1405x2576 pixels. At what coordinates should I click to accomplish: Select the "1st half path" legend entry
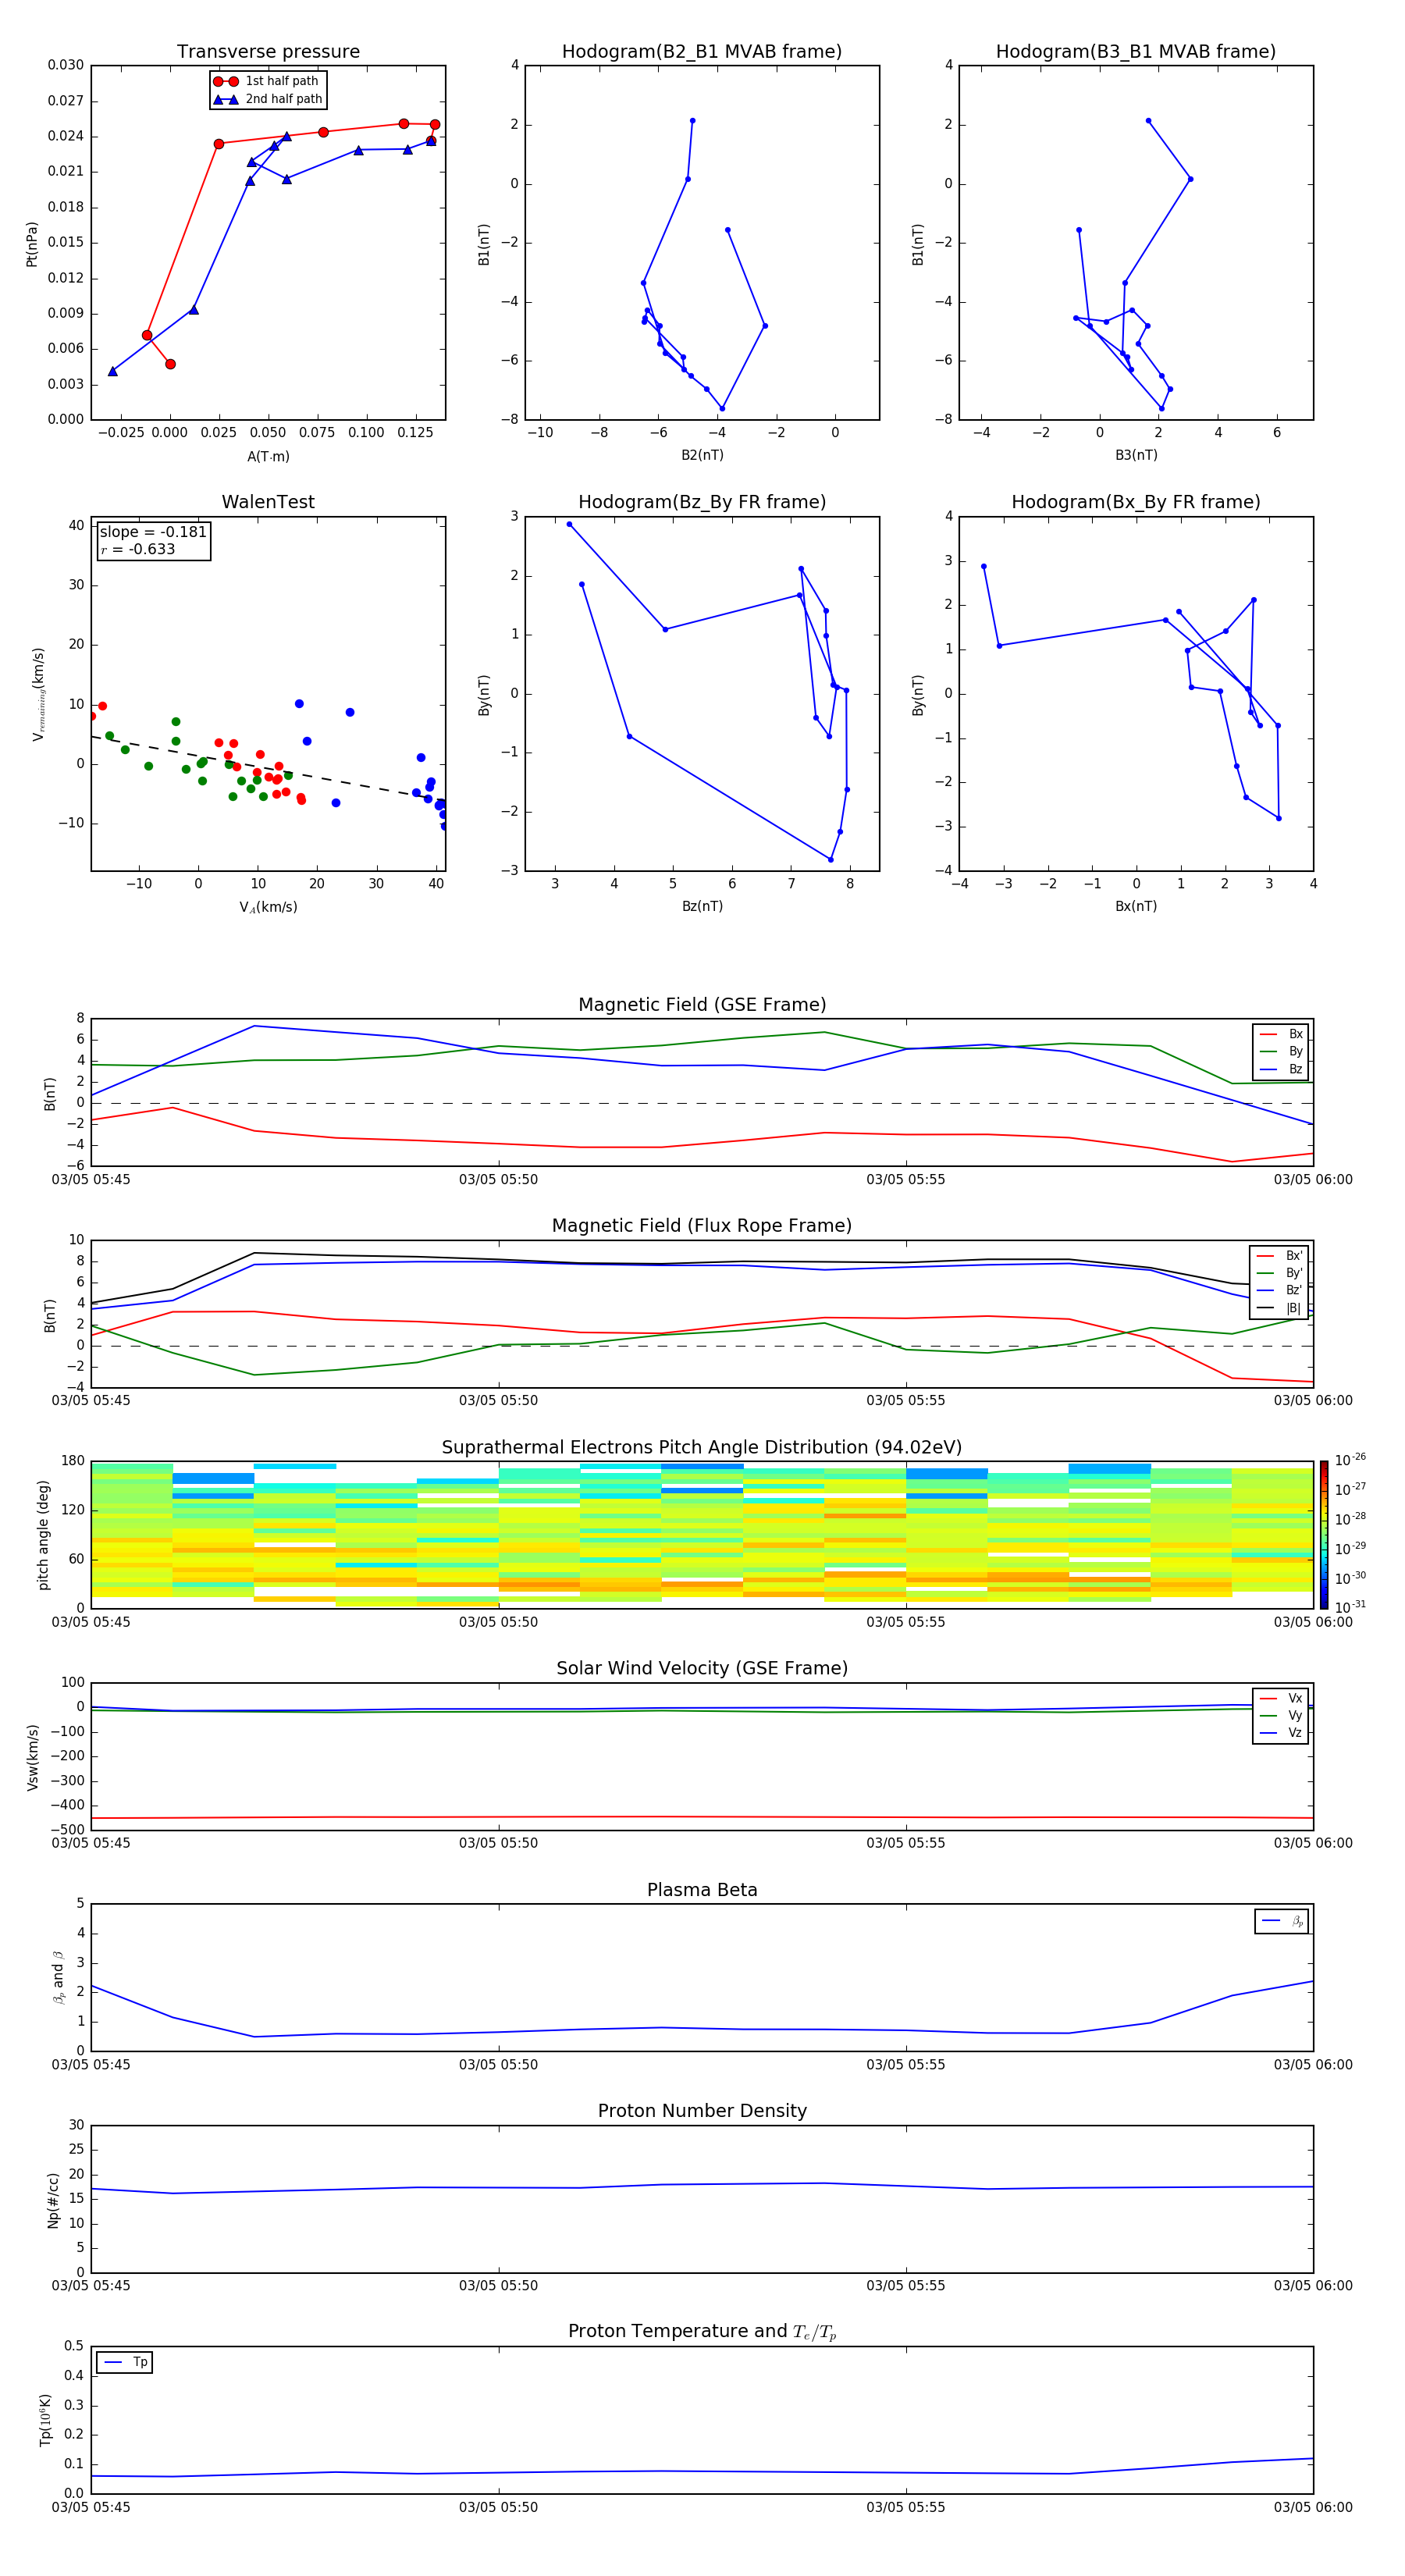[x=268, y=81]
